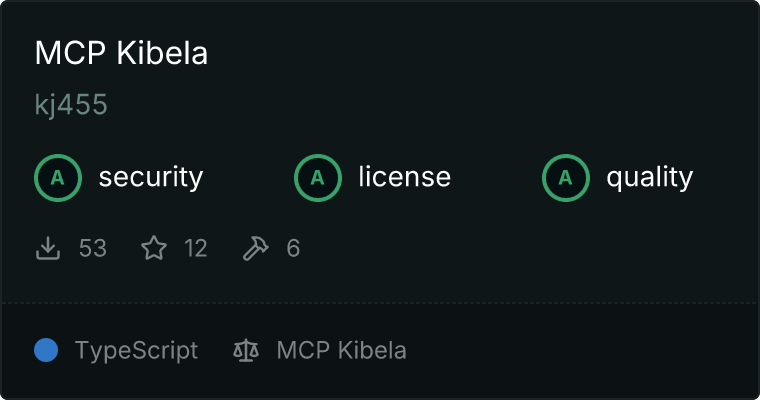Click the license grade A badge
Image resolution: width=760 pixels, height=400 pixels.
pyautogui.click(x=318, y=178)
